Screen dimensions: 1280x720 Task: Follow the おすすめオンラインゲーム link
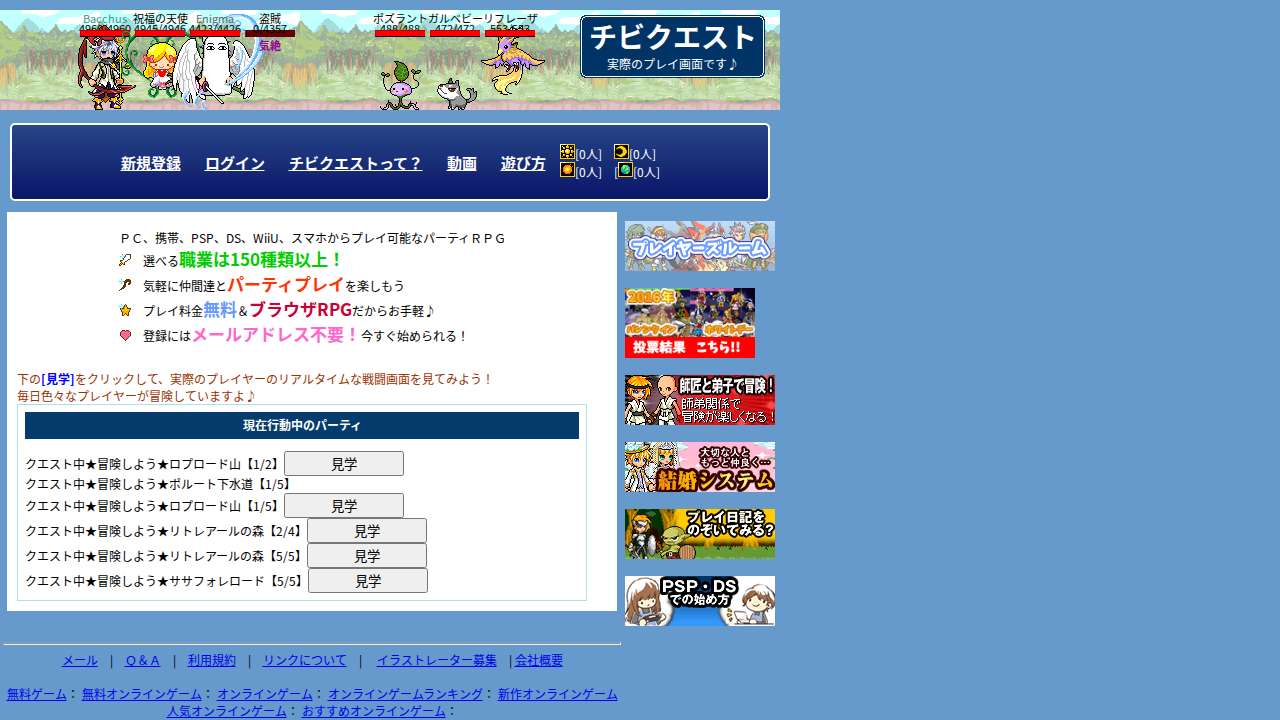pos(374,711)
